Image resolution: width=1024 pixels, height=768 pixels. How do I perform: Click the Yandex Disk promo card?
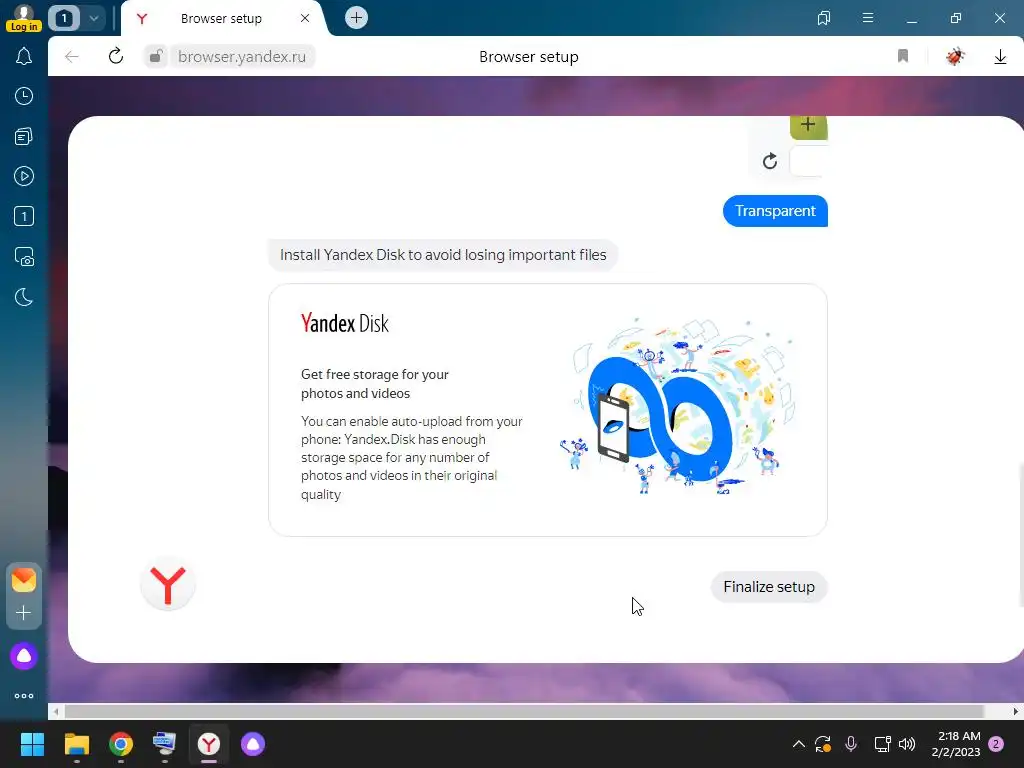547,409
